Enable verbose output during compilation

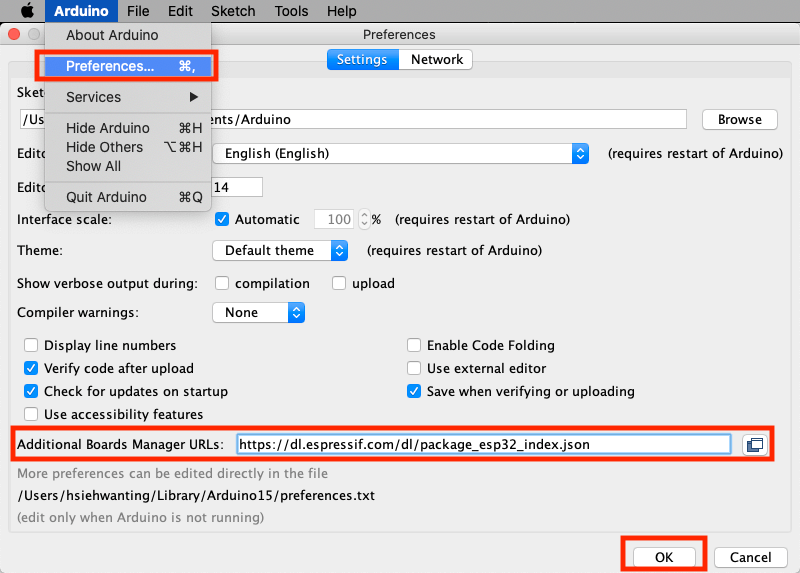[x=223, y=283]
